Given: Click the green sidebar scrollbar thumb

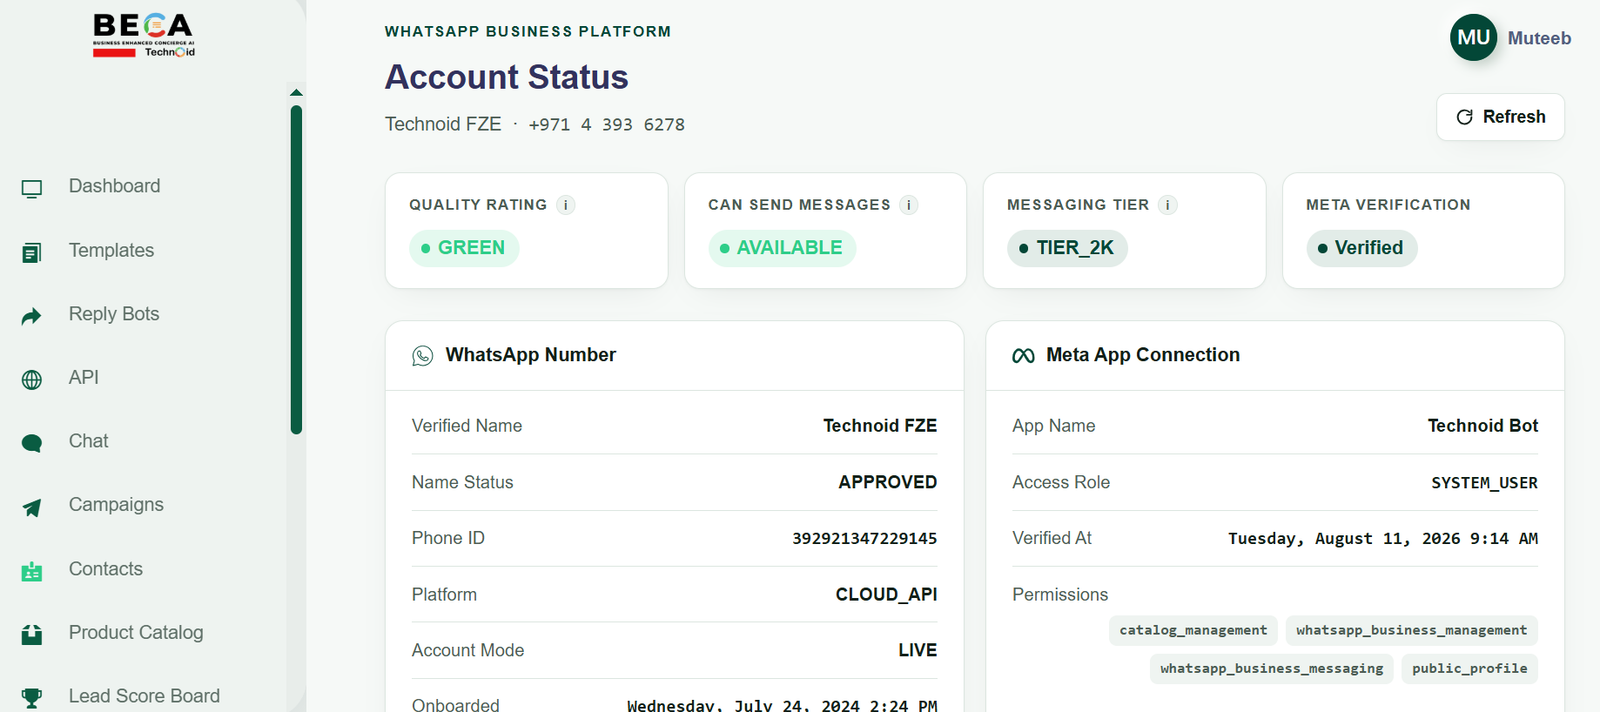Looking at the screenshot, I should pos(296,270).
